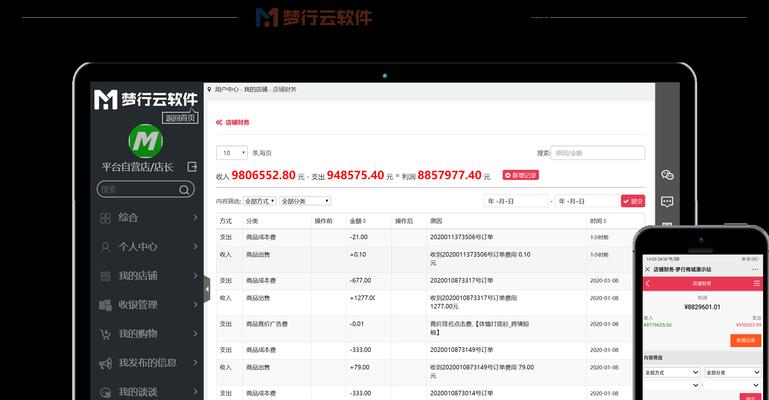Click 用户中心 breadcrumb link
The height and width of the screenshot is (400, 769).
[x=227, y=89]
